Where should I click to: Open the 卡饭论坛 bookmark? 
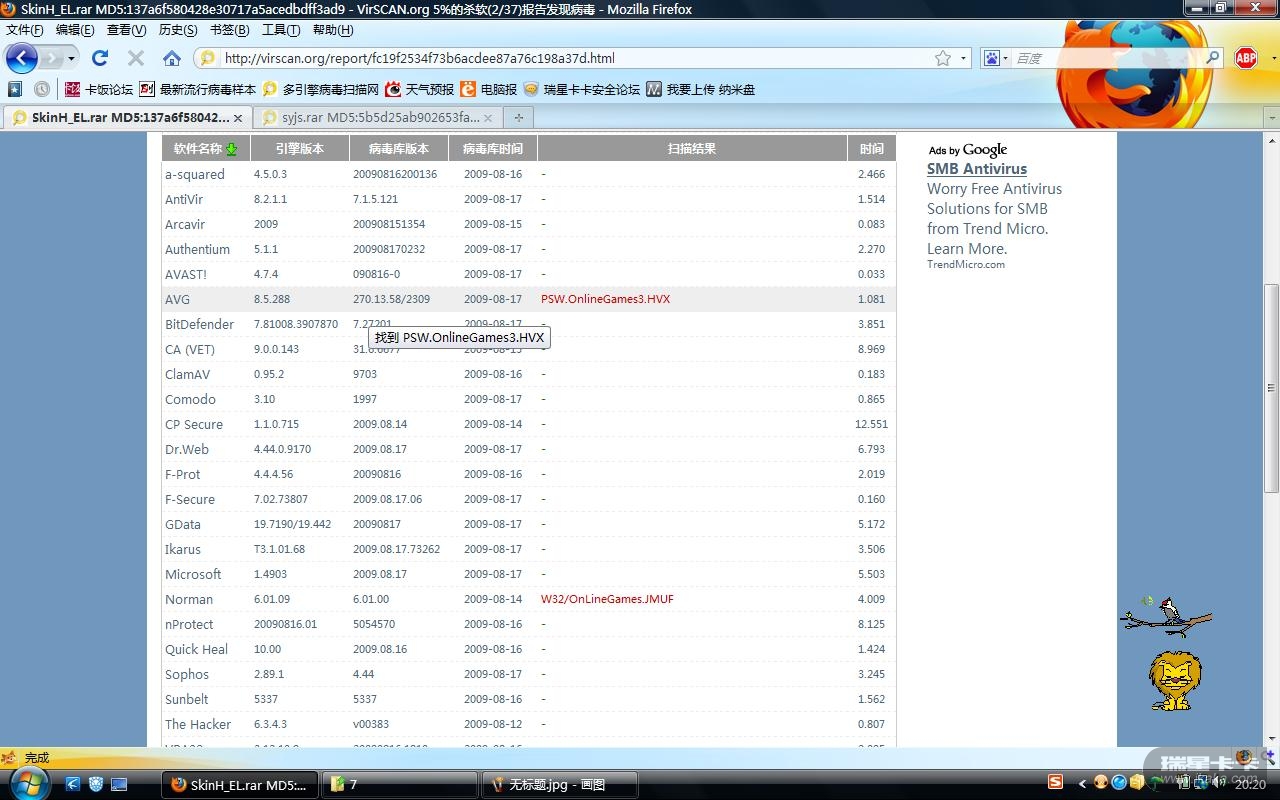98,89
